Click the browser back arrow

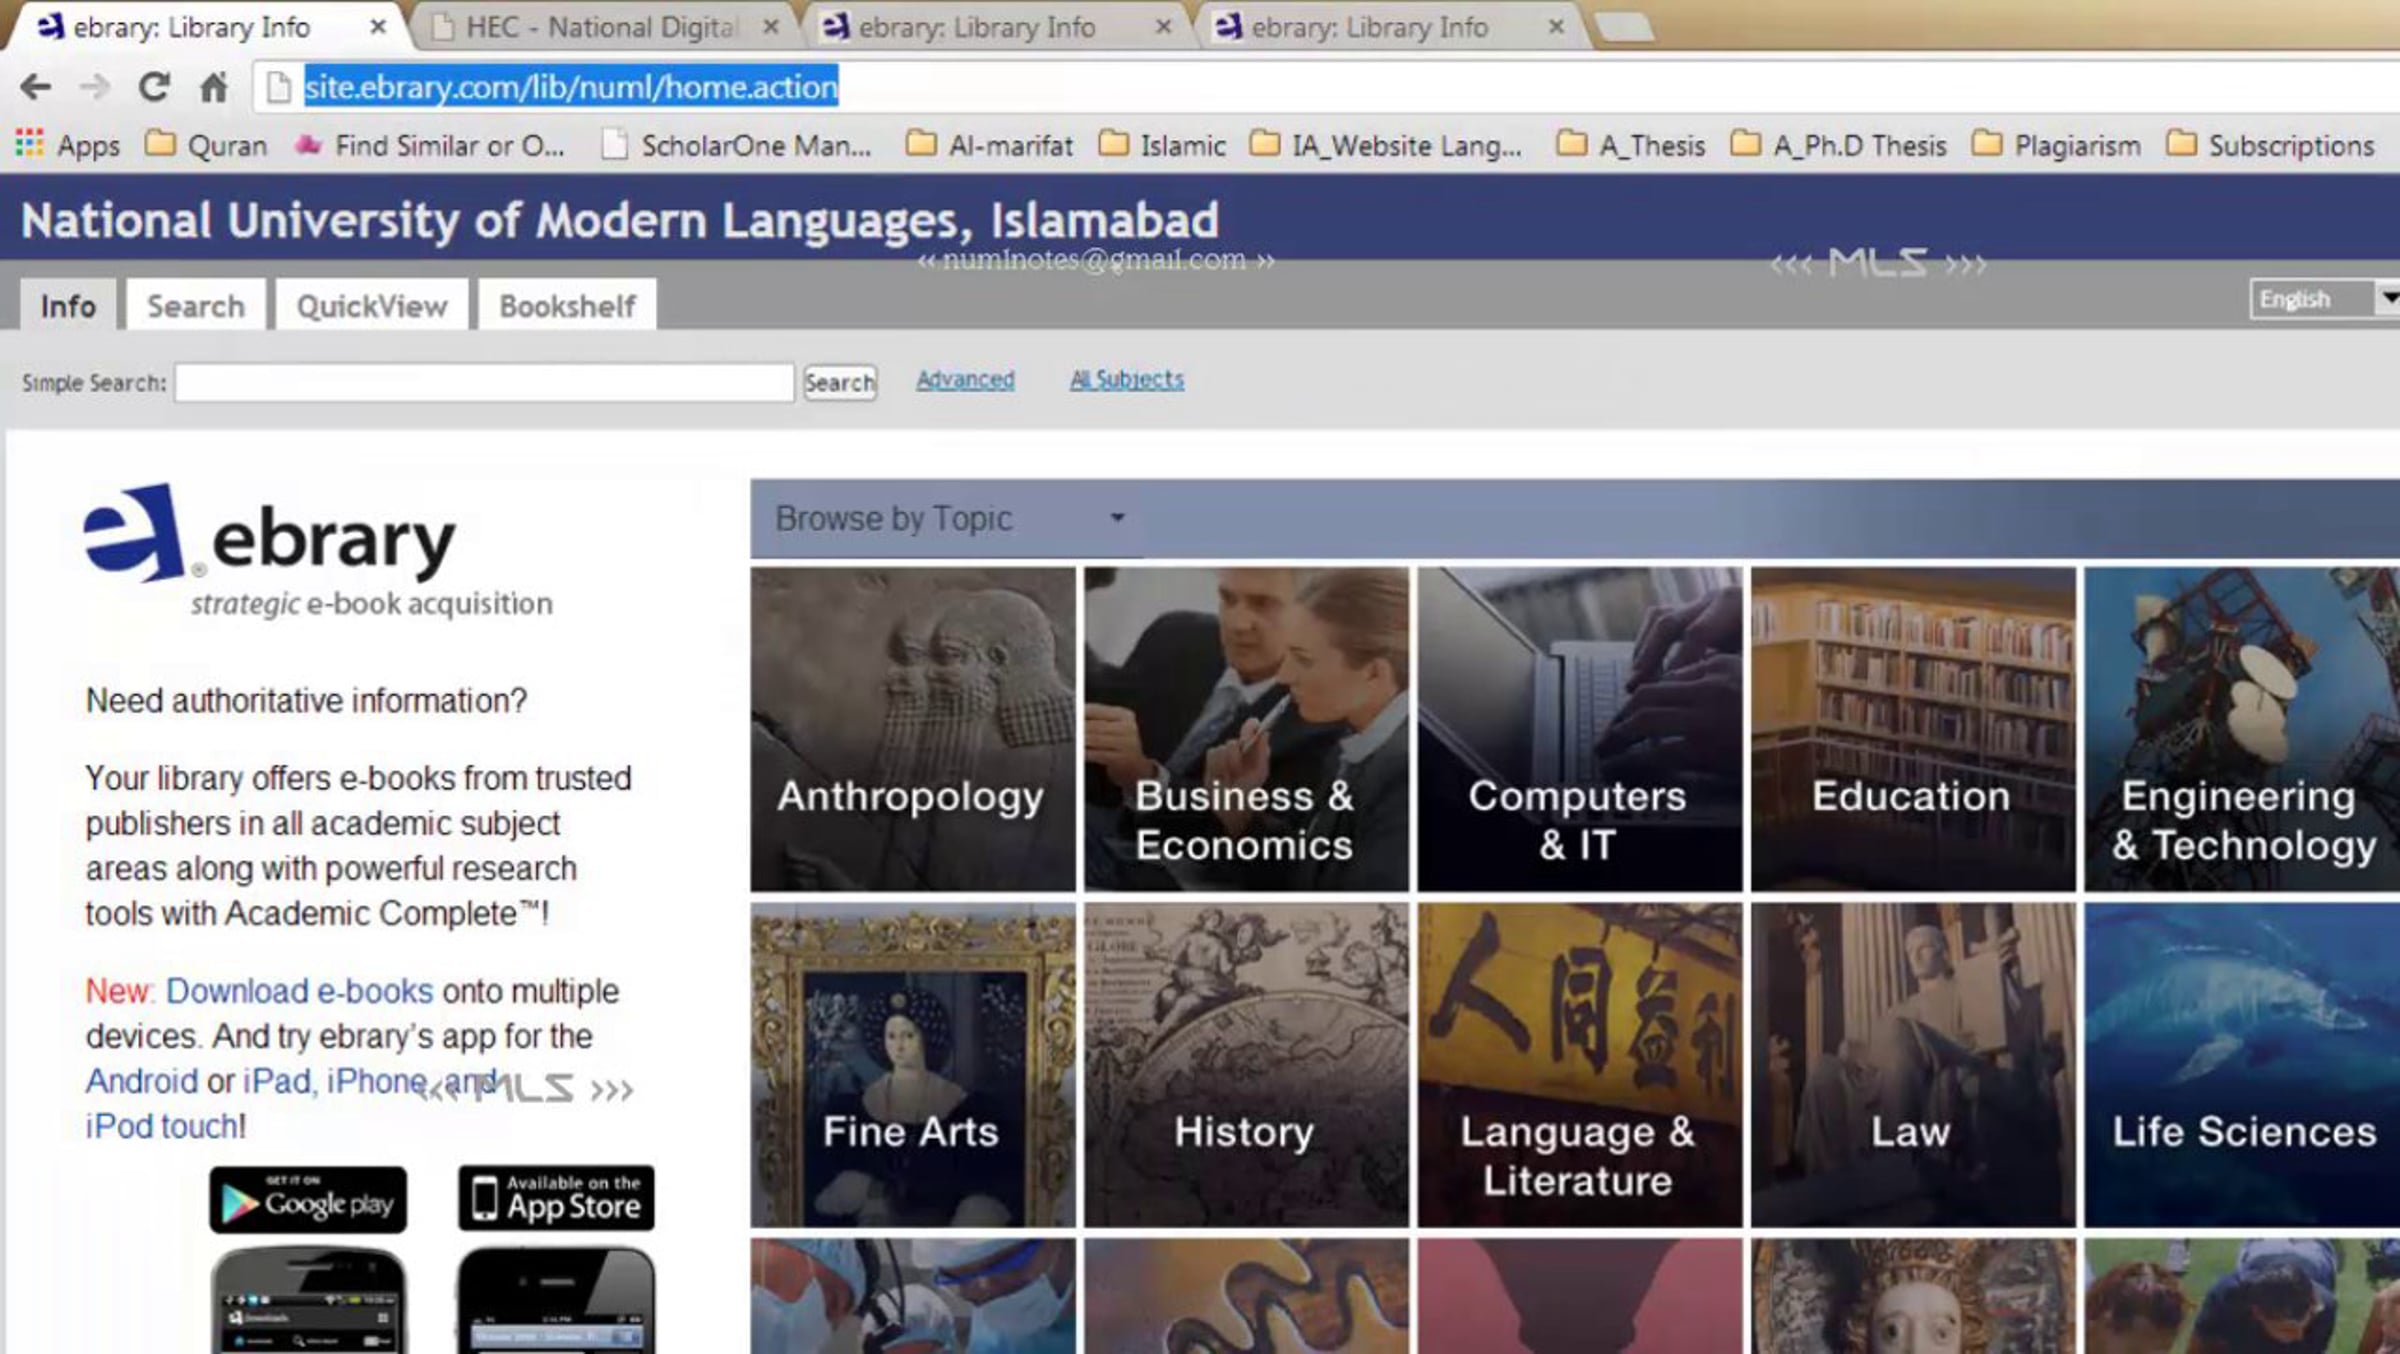[36, 87]
